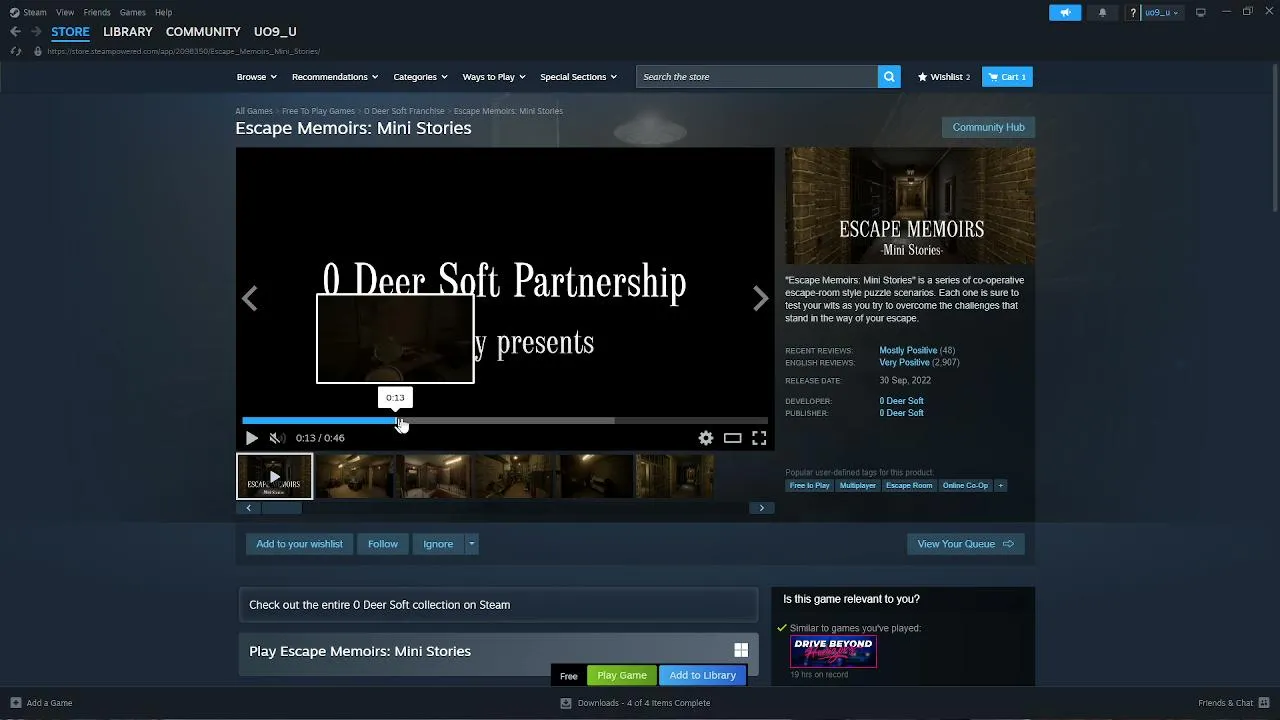The width and height of the screenshot is (1280, 720).
Task: Open the Multiplayer tag
Action: (x=858, y=486)
